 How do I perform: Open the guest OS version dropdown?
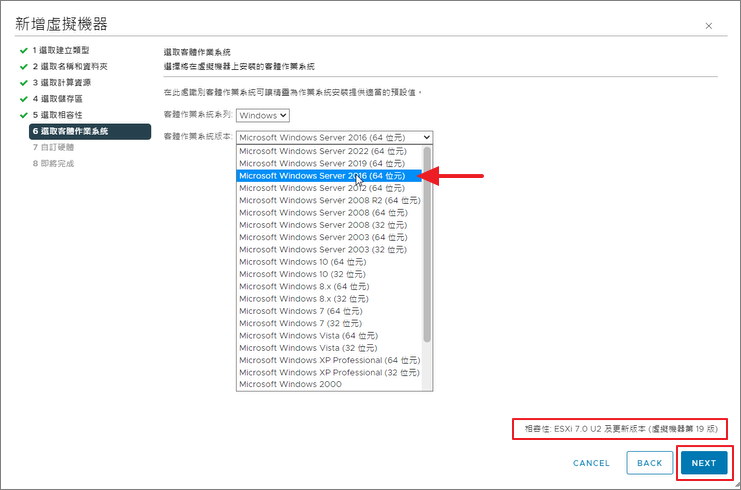335,138
